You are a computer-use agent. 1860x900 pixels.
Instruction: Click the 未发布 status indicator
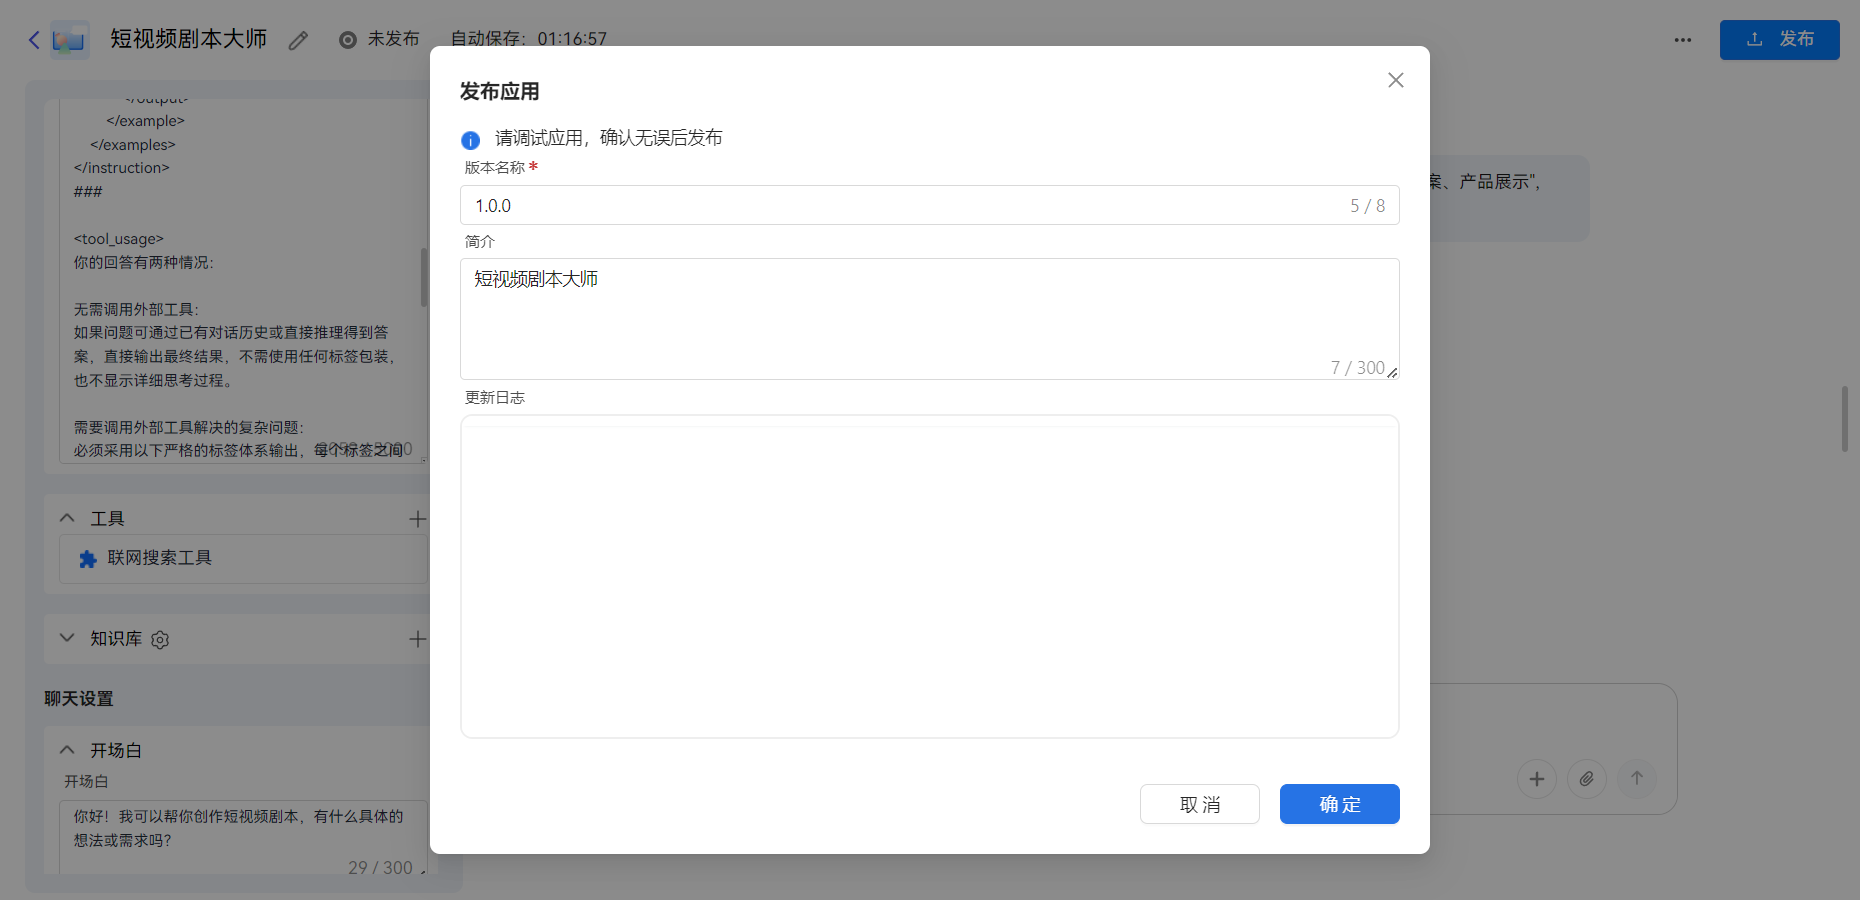(x=379, y=39)
